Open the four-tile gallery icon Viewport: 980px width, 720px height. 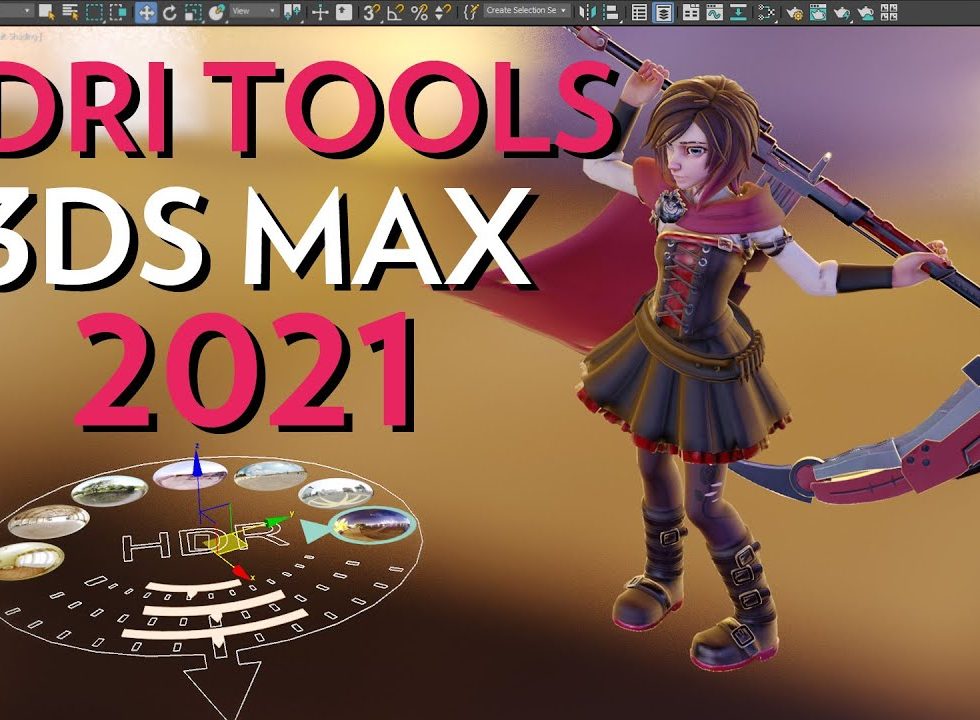click(889, 12)
